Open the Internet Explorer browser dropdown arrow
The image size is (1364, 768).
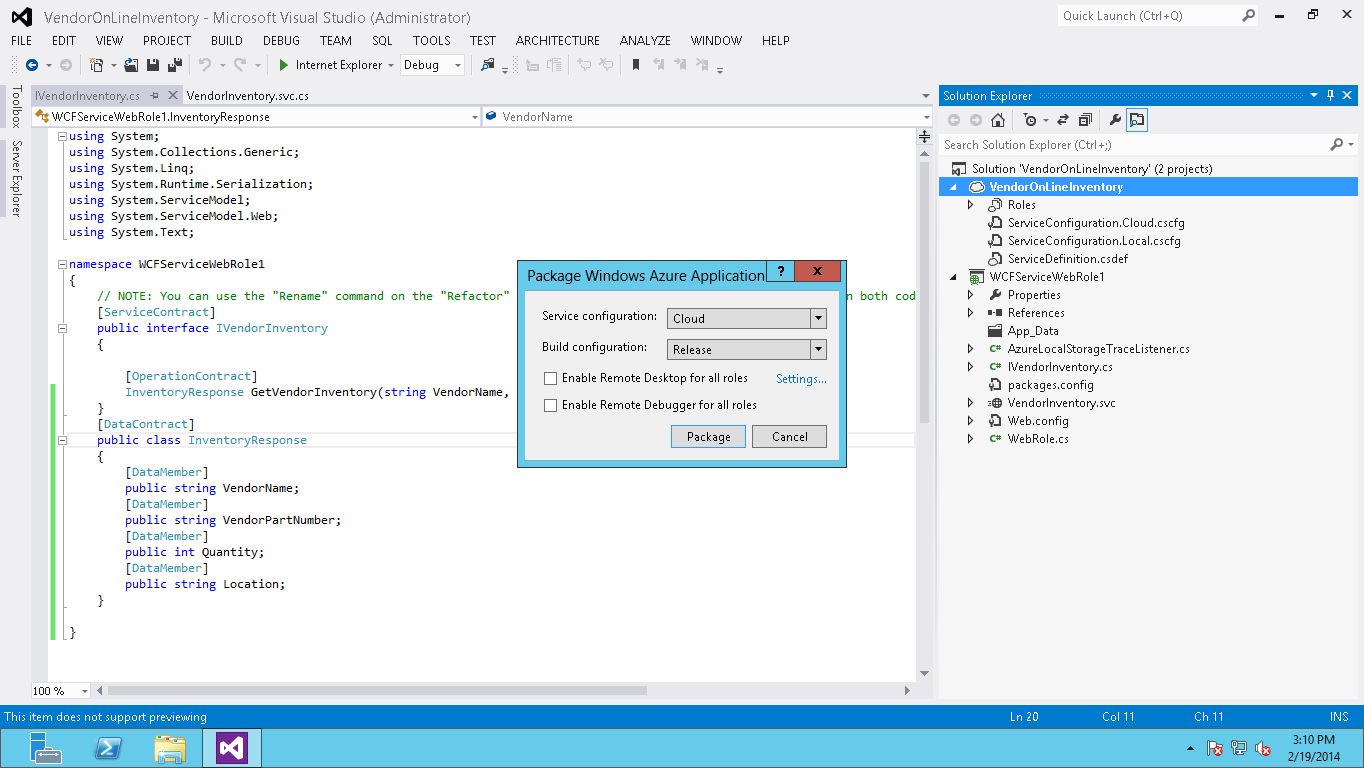coord(391,65)
